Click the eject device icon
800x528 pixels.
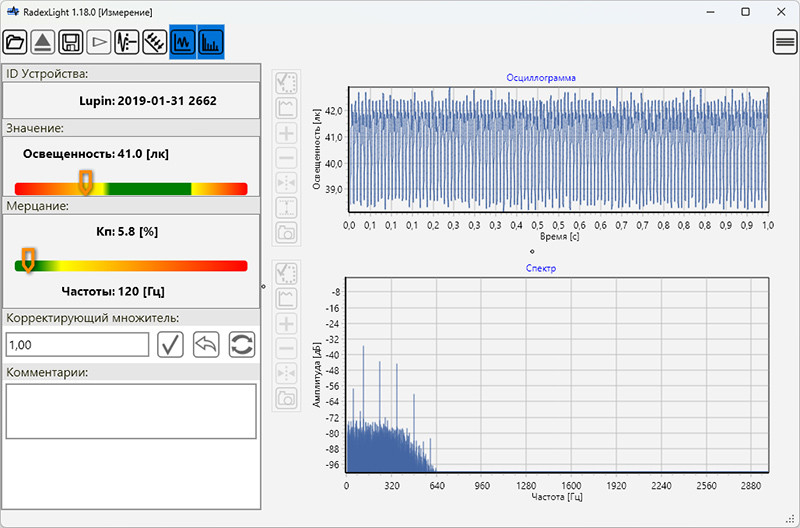click(x=43, y=42)
